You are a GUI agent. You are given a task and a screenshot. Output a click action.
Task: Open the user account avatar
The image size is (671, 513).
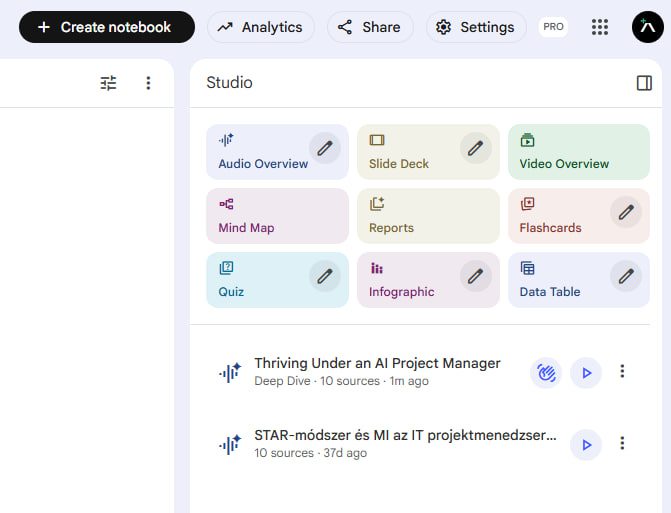coord(648,27)
